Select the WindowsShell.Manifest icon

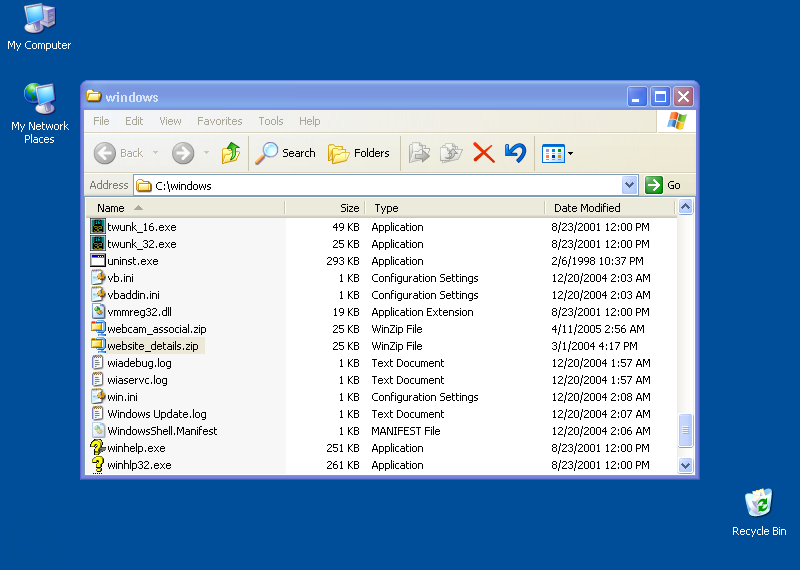[x=98, y=431]
